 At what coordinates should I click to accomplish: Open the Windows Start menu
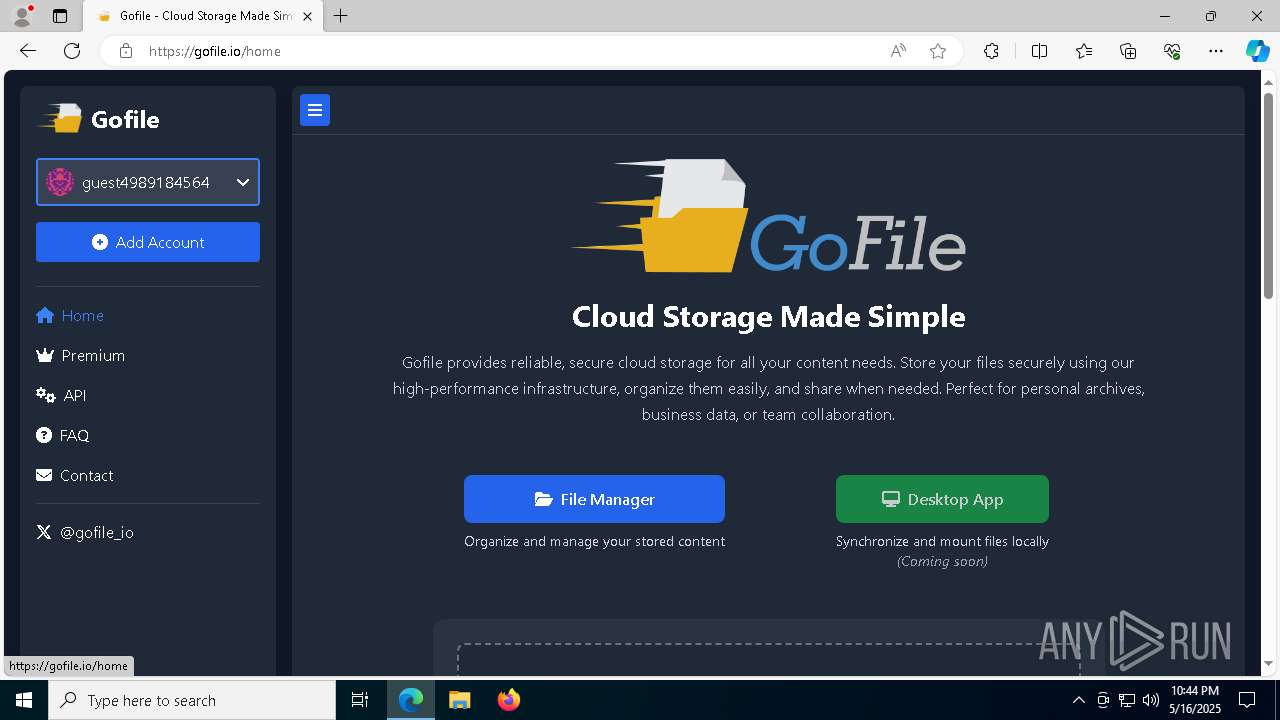[x=24, y=700]
